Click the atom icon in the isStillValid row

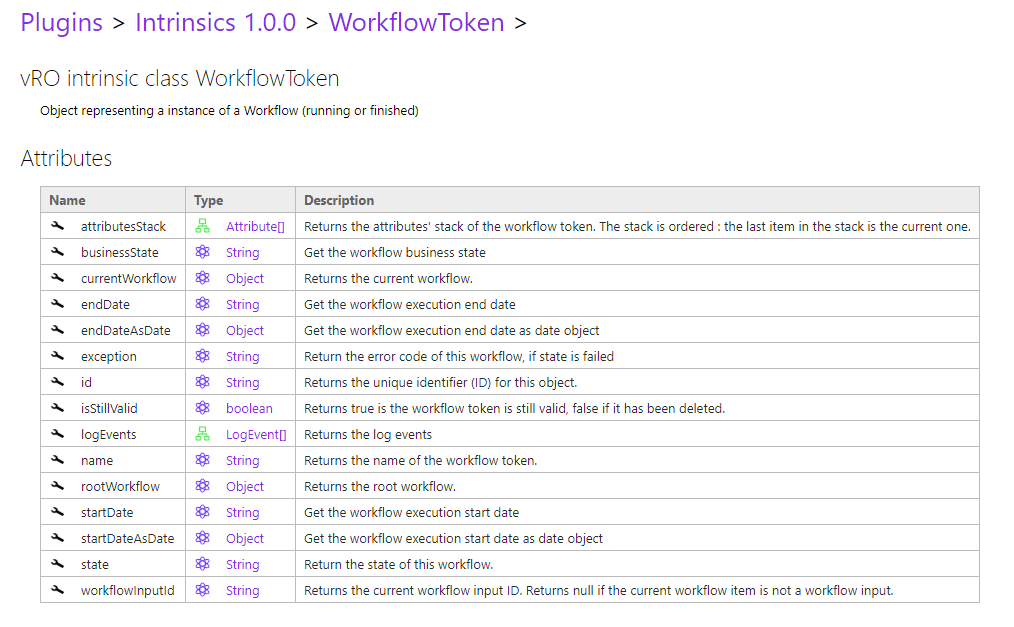[x=202, y=407]
